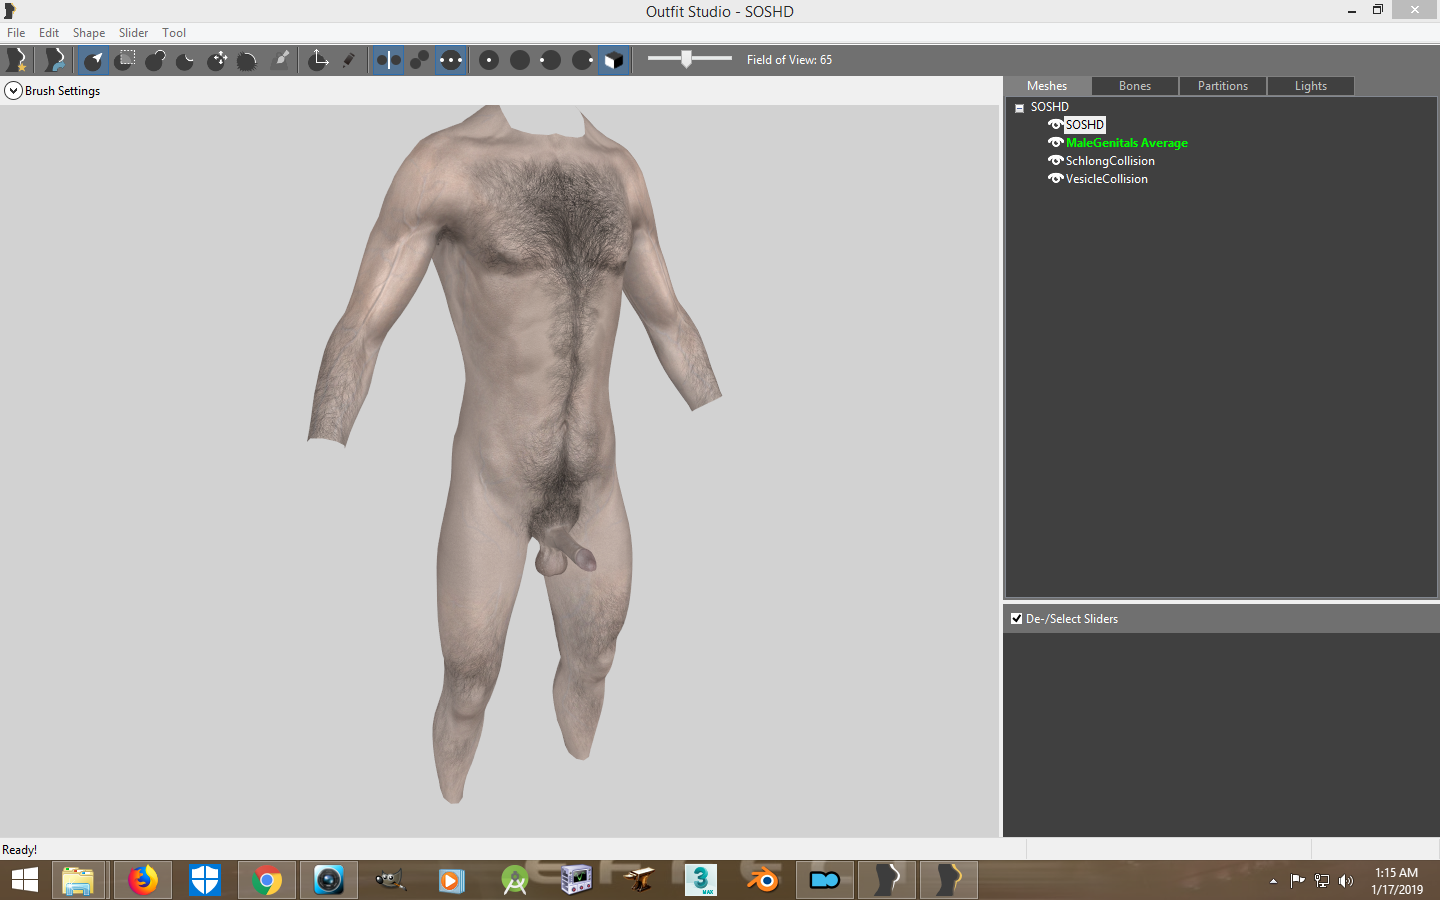Toggle visibility of VesicleCollision mesh

click(1055, 179)
